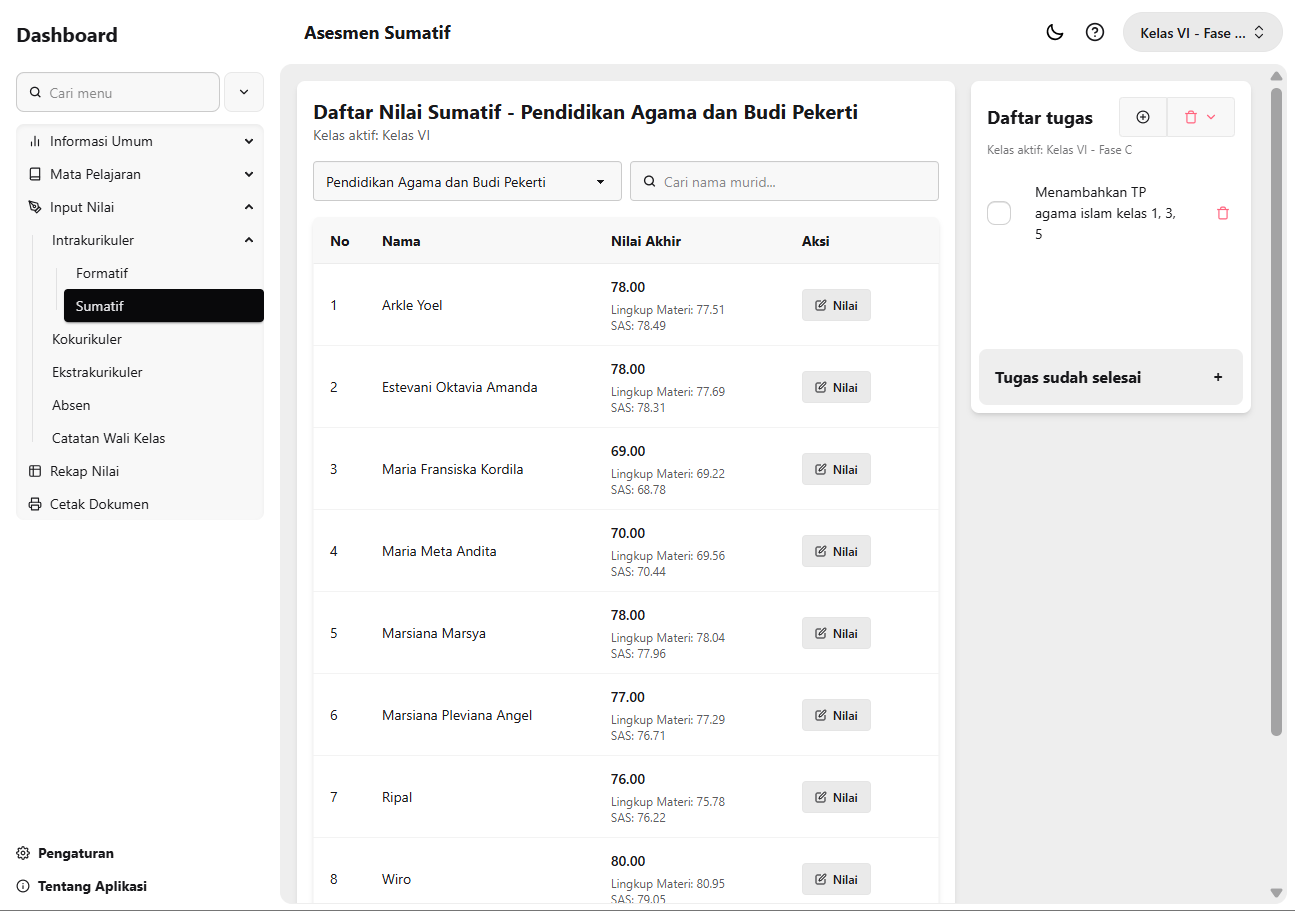Image resolution: width=1295 pixels, height=911 pixels.
Task: Expand 'Tugas sudah selesai' with its plus button
Action: [x=1218, y=377]
